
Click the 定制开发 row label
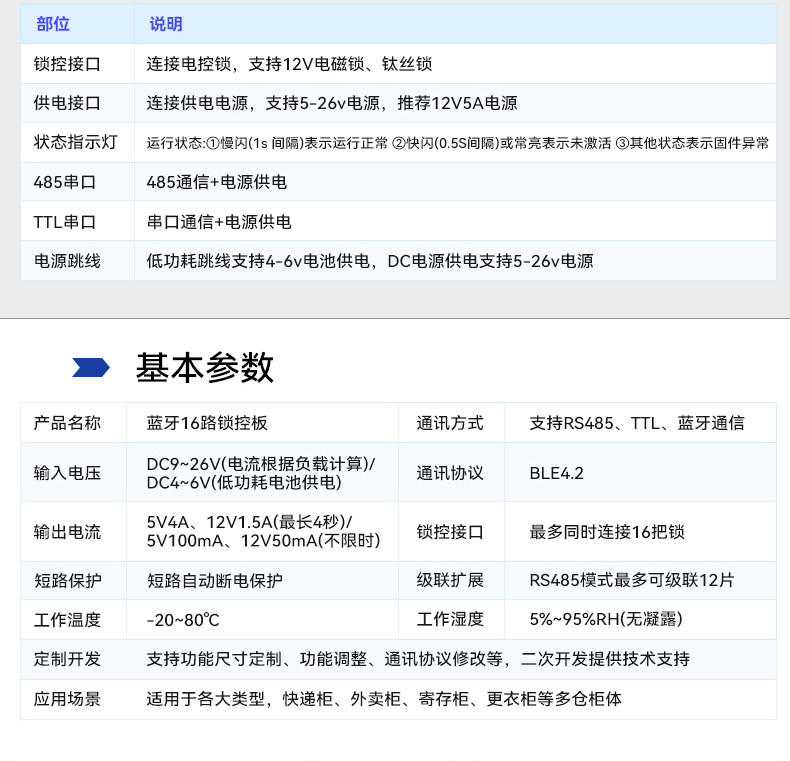pos(67,659)
